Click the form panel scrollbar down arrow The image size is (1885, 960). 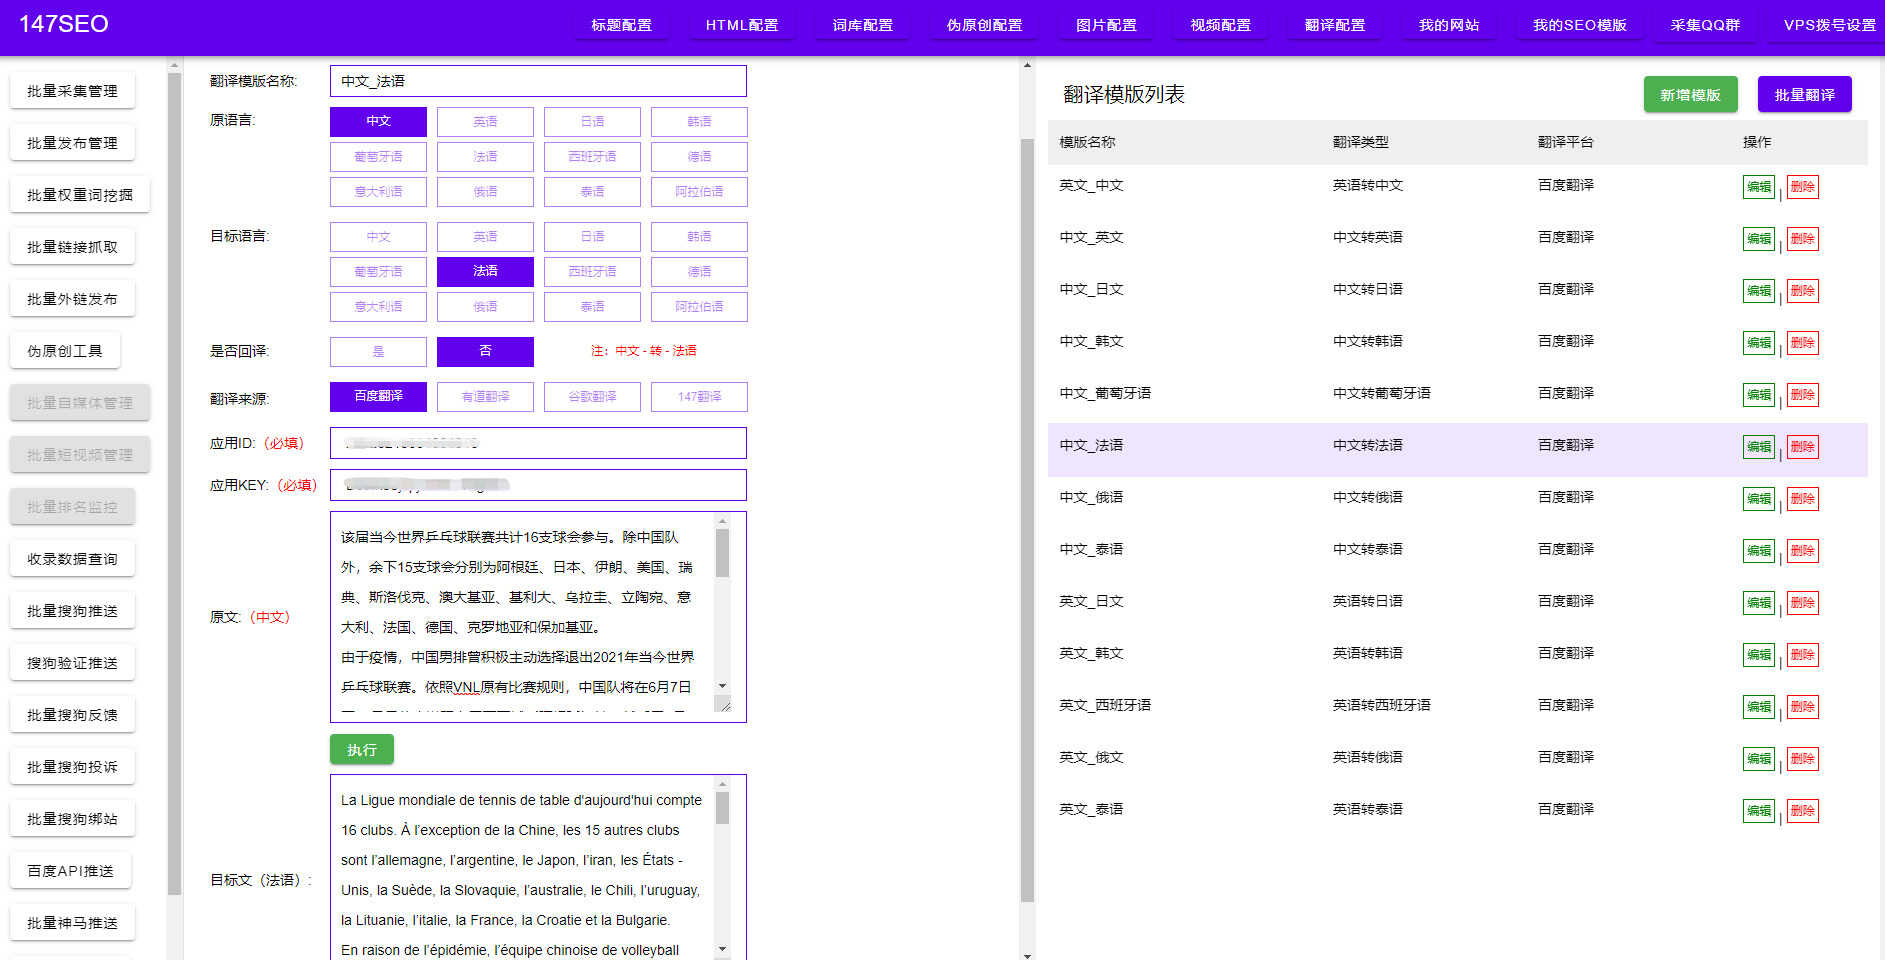pyautogui.click(x=1027, y=955)
